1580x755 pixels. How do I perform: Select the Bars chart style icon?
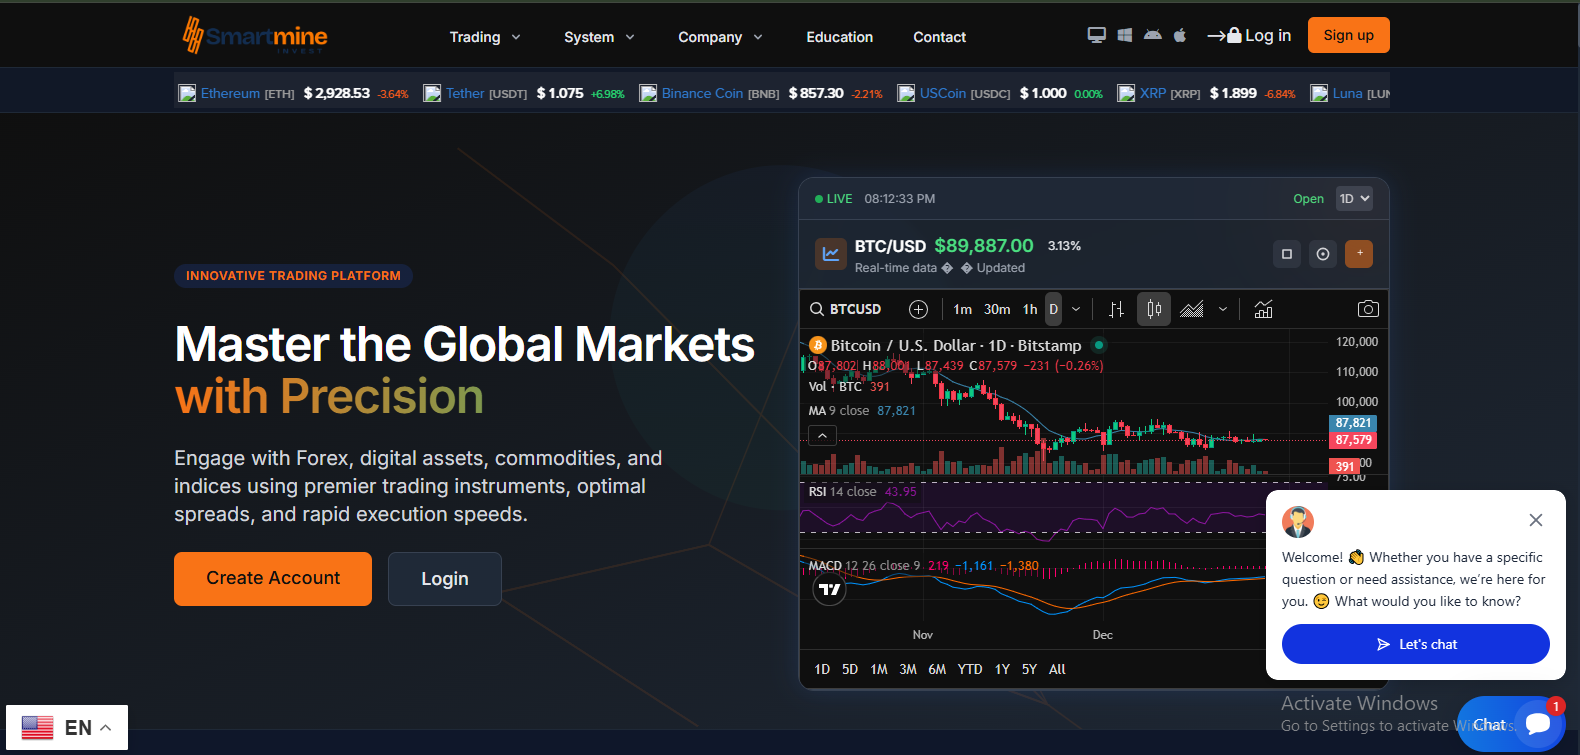click(1116, 309)
